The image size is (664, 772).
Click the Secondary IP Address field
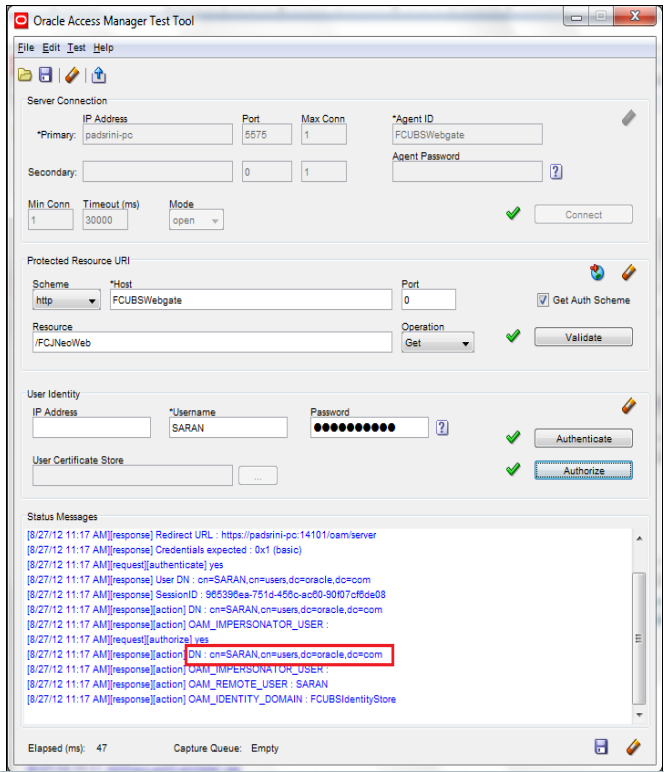158,171
